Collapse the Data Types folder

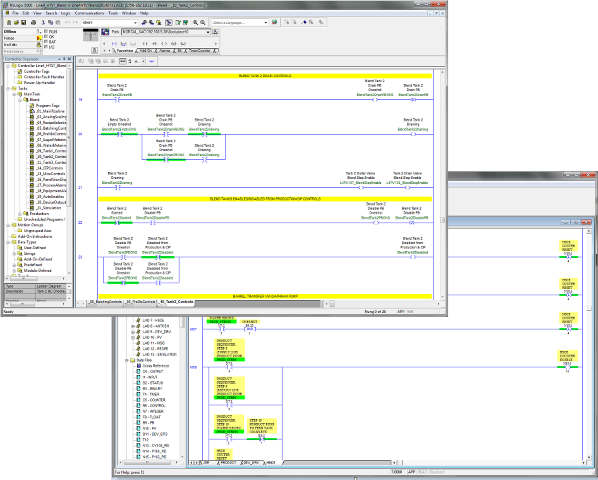coord(8,242)
